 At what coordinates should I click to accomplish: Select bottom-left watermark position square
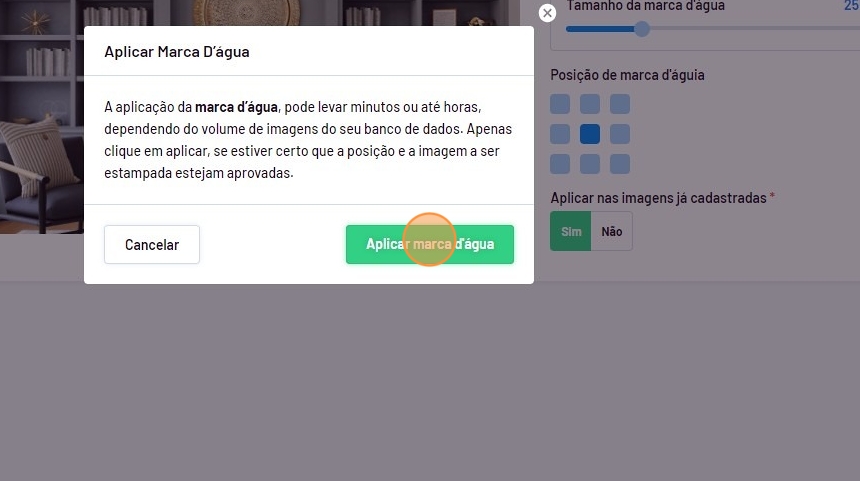tap(560, 163)
